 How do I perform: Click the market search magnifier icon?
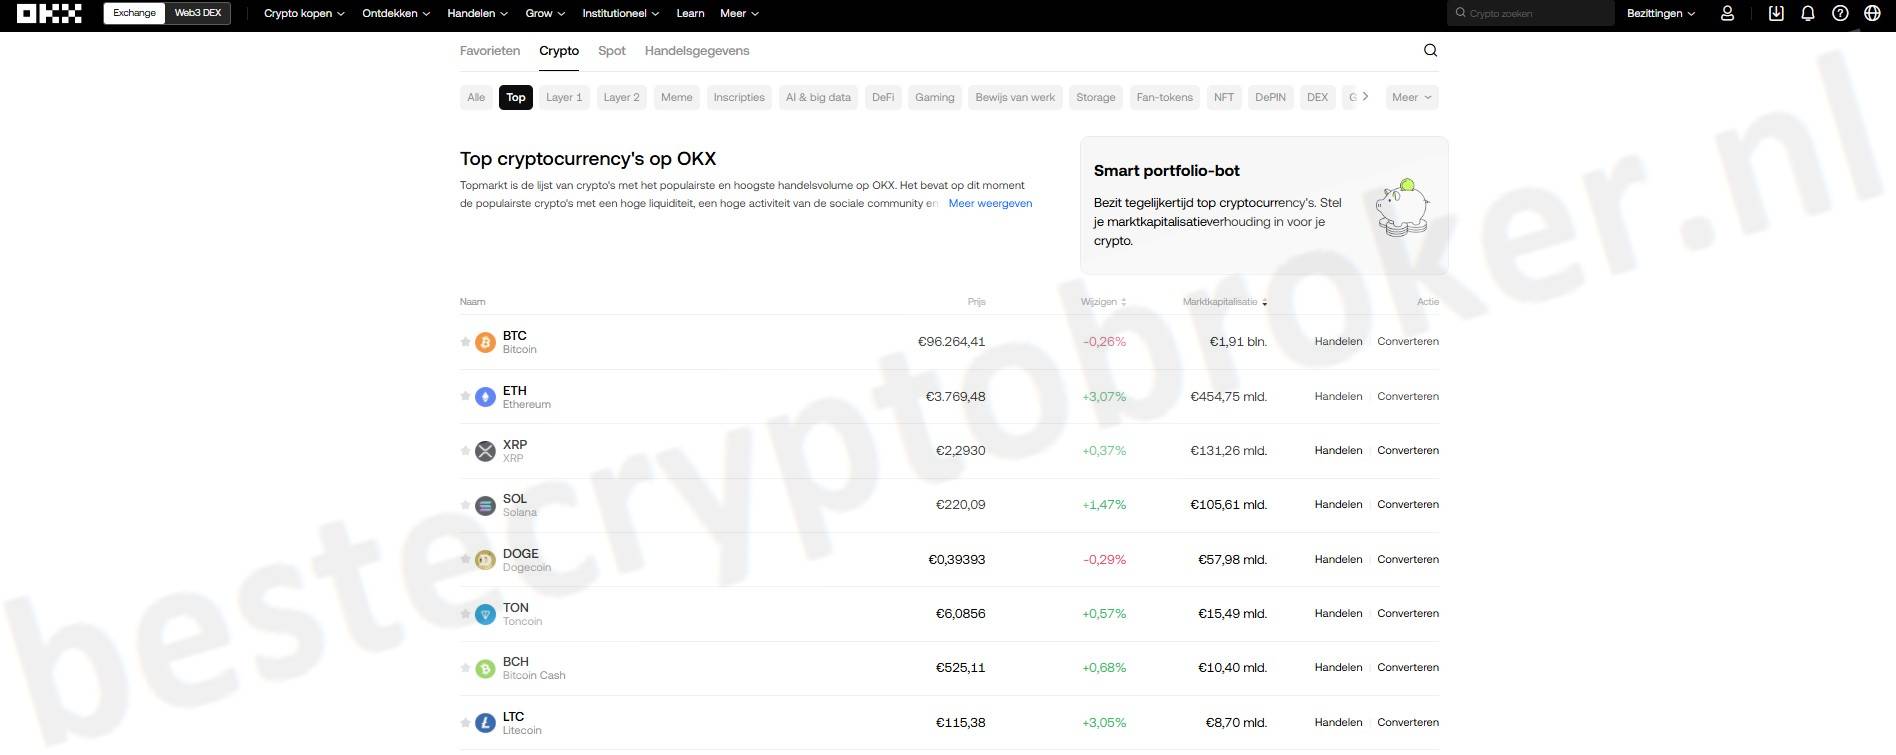1430,51
